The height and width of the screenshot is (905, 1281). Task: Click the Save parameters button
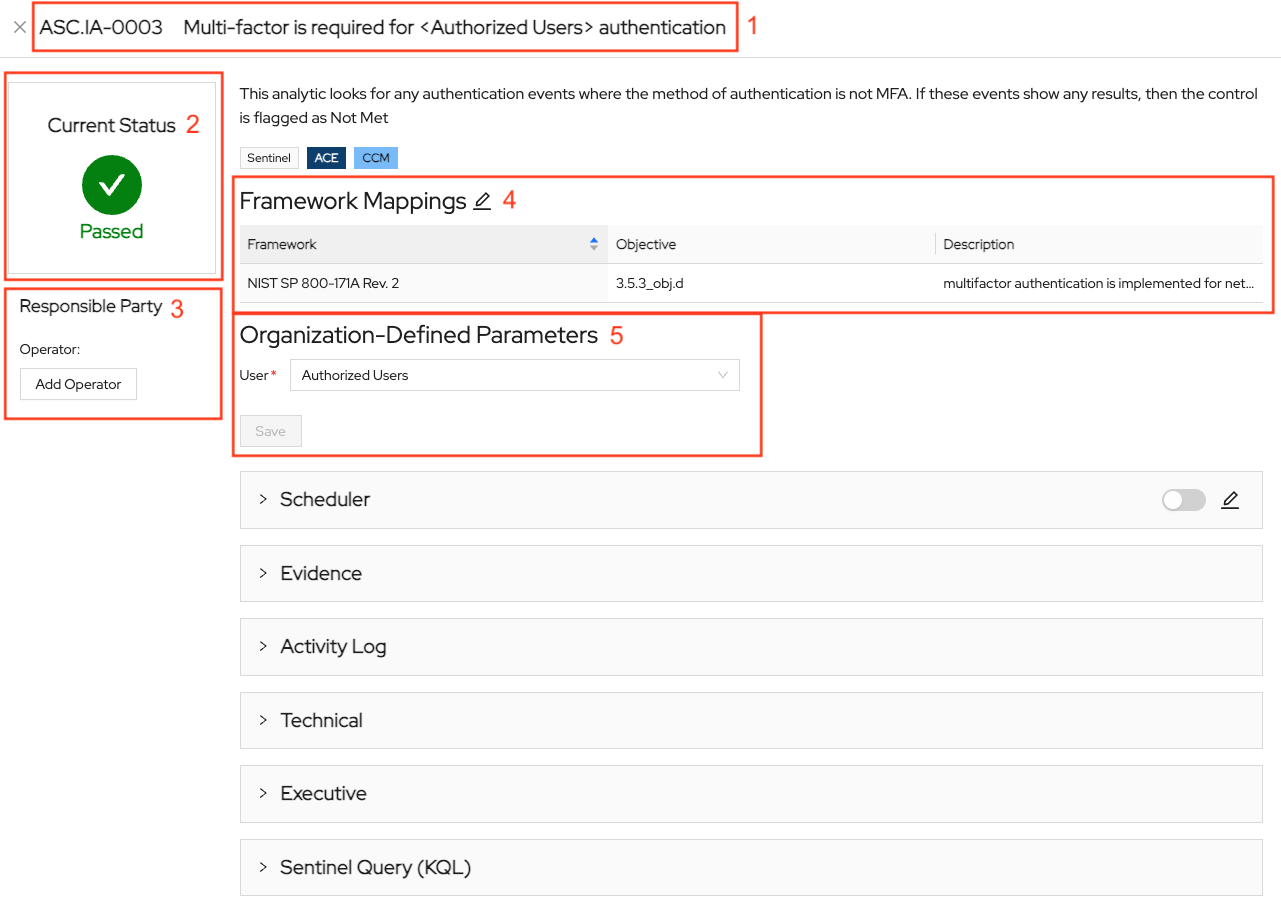click(271, 431)
